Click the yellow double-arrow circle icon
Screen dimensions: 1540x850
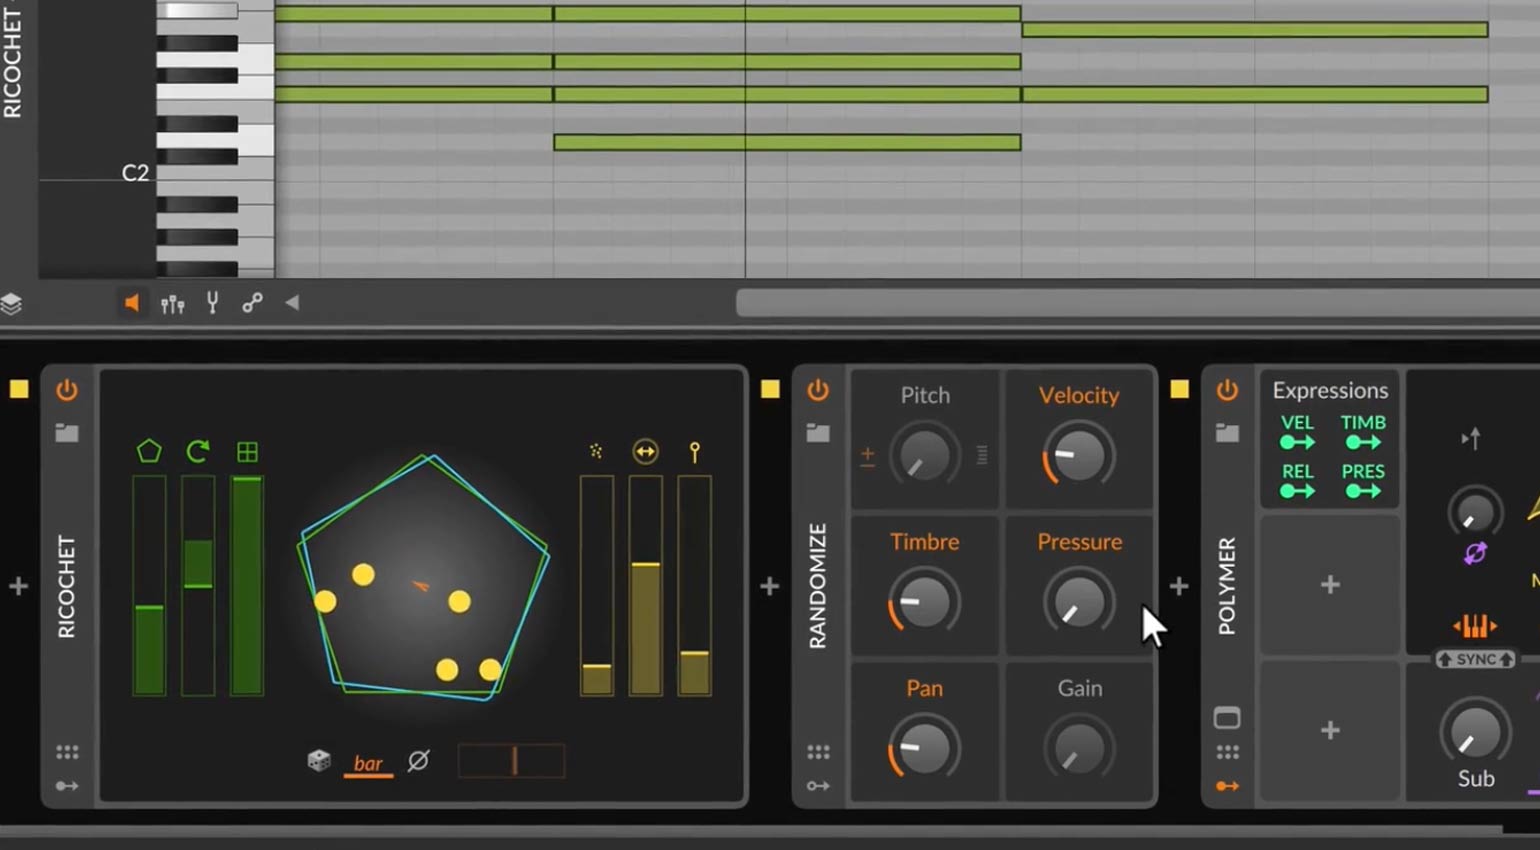[645, 452]
